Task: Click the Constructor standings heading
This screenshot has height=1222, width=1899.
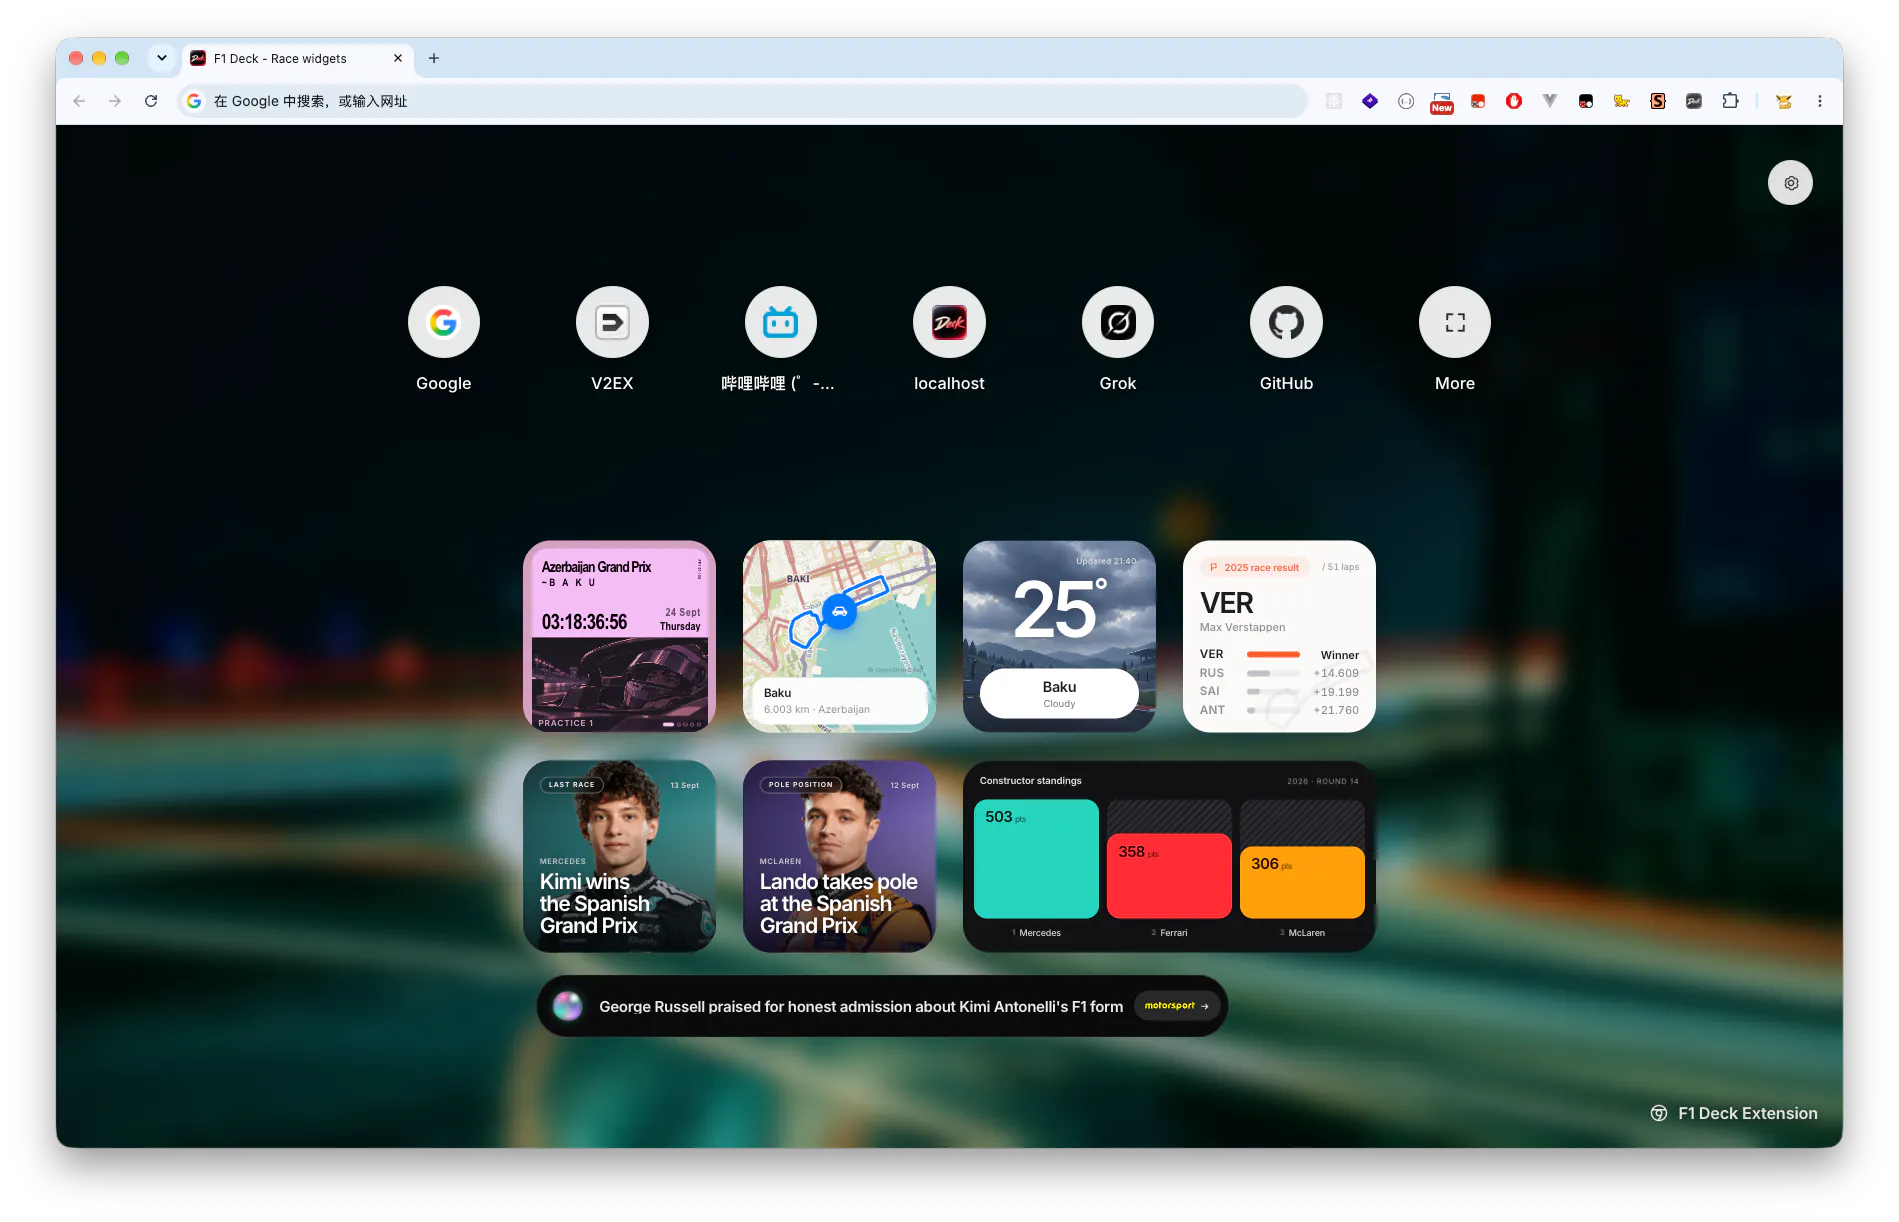Action: coord(1030,781)
